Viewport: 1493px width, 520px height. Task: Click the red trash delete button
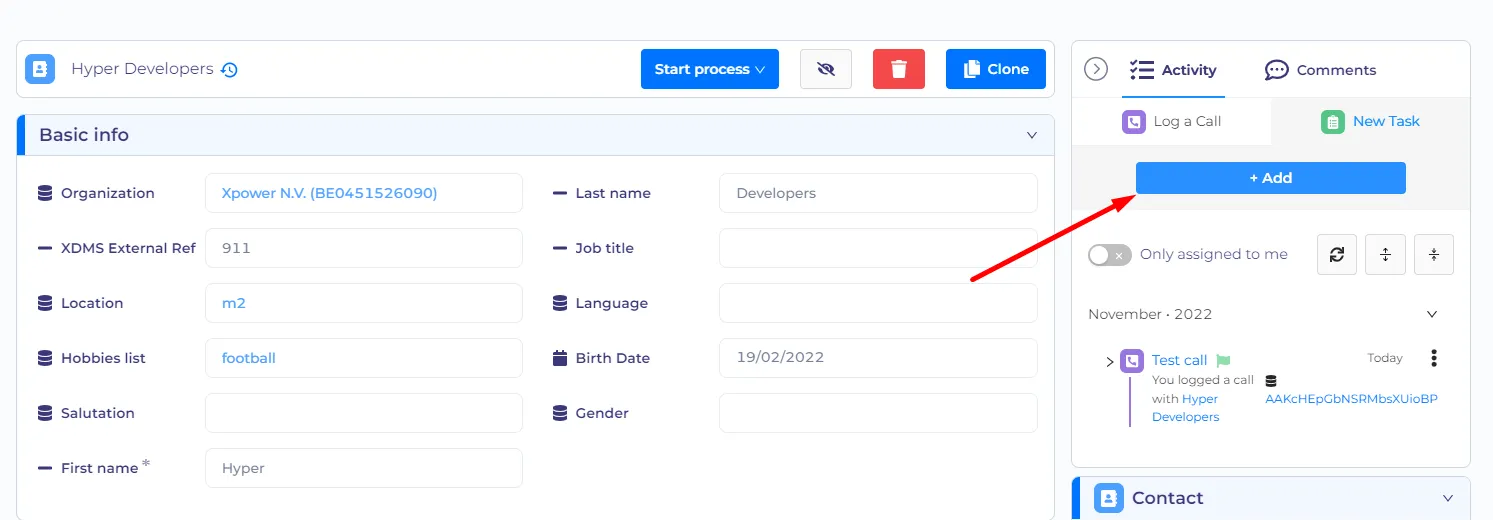point(899,69)
